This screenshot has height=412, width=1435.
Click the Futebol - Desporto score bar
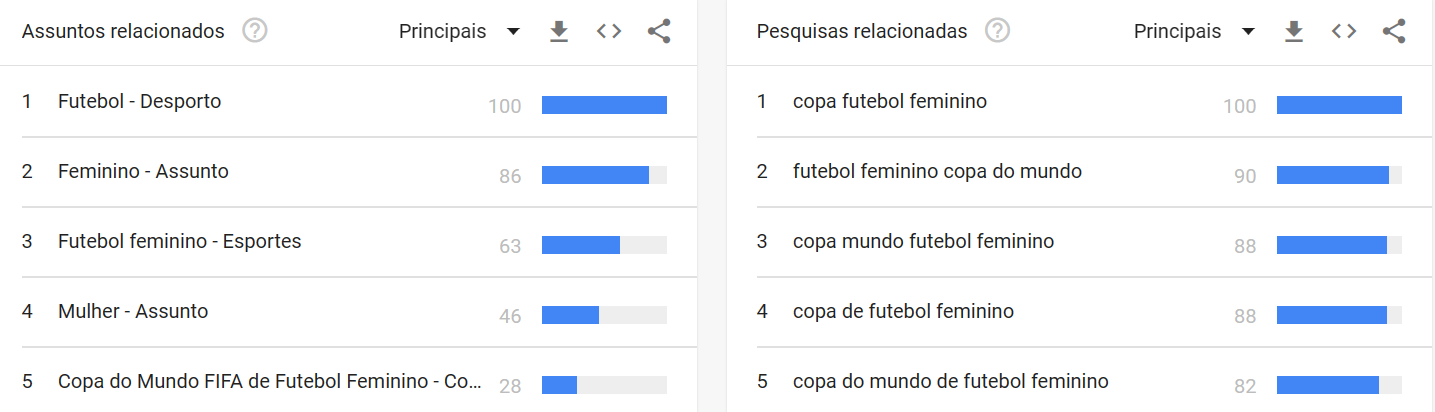[x=604, y=105]
